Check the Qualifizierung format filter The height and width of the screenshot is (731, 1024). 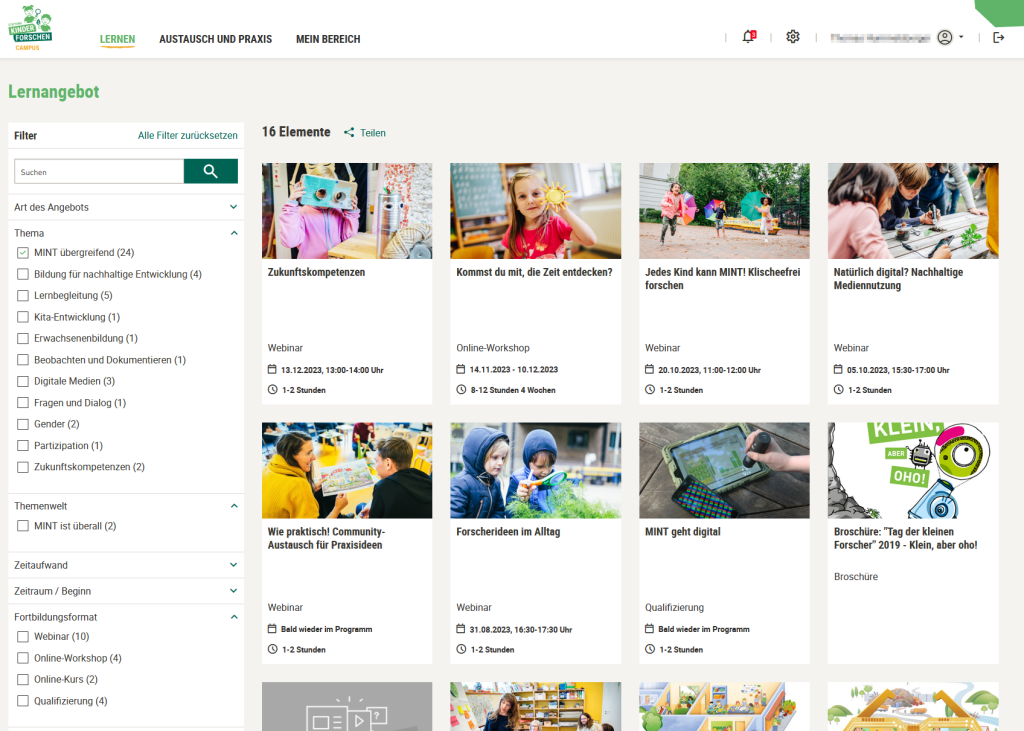point(23,700)
